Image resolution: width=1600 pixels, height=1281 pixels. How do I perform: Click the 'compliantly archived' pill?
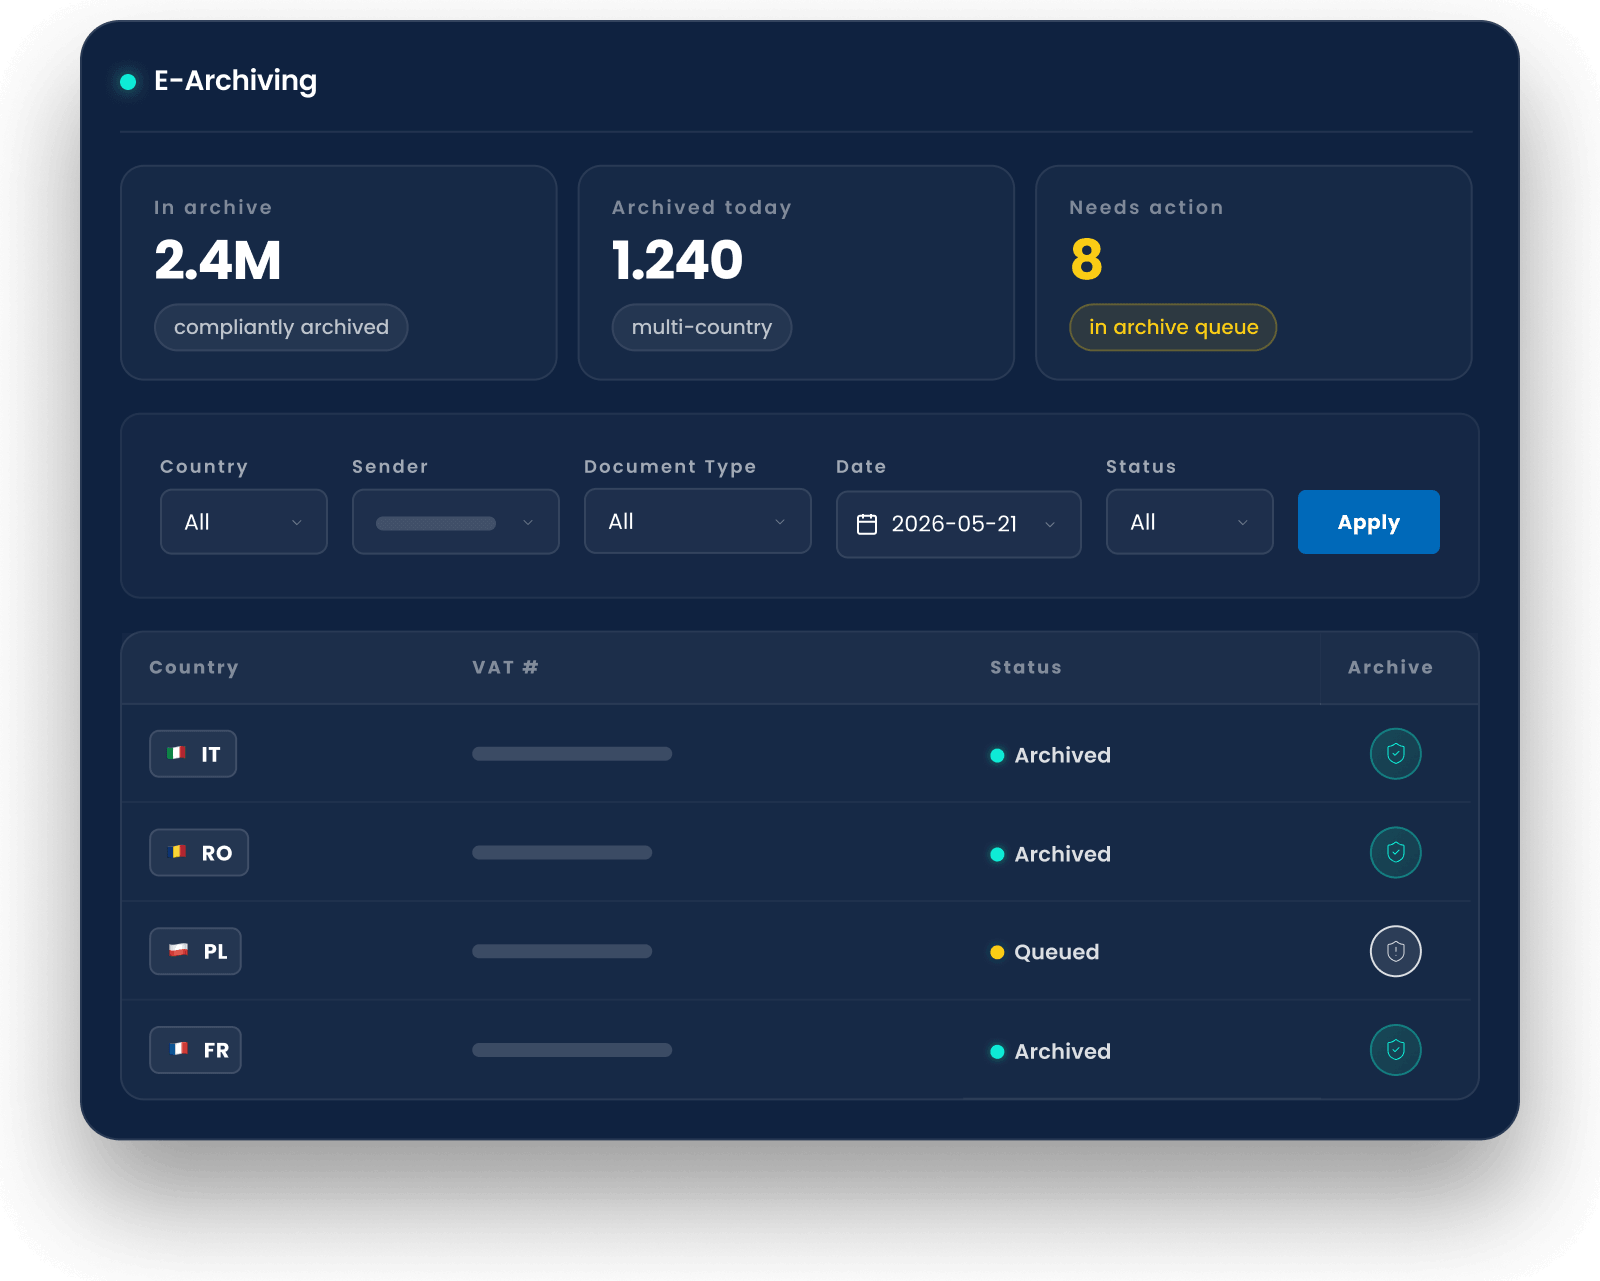(x=281, y=327)
